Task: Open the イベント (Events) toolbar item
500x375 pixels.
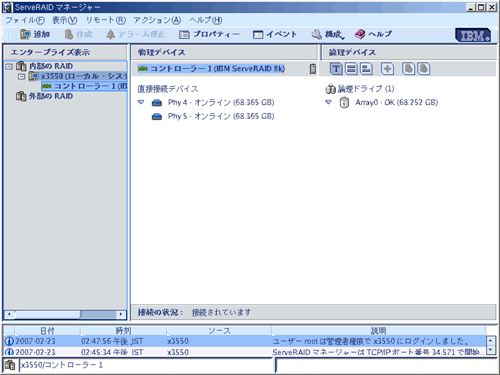Action: (275, 34)
